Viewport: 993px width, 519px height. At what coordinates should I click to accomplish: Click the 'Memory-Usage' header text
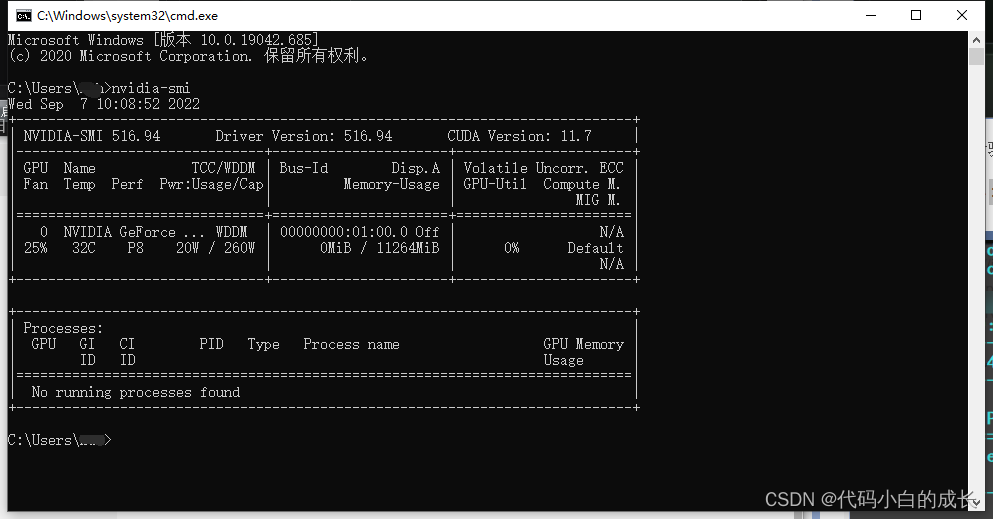(391, 184)
